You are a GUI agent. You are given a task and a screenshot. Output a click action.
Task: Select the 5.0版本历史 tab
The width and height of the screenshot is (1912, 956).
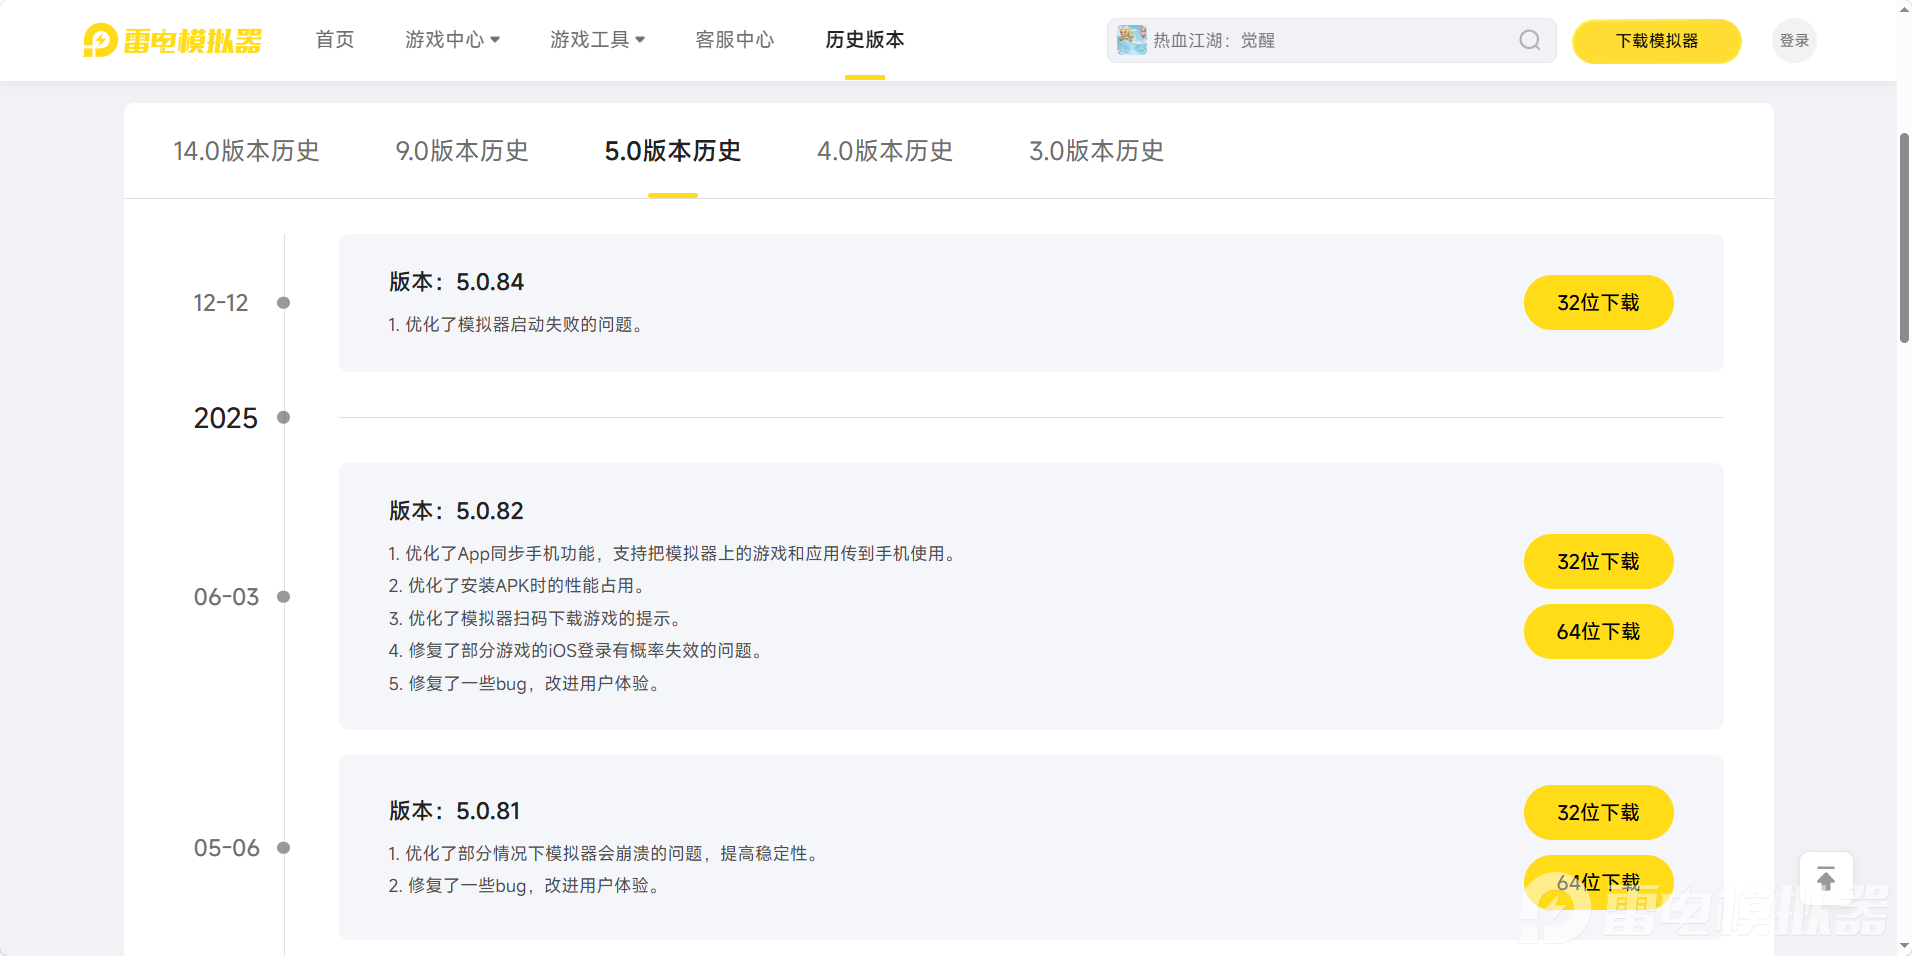click(x=673, y=151)
